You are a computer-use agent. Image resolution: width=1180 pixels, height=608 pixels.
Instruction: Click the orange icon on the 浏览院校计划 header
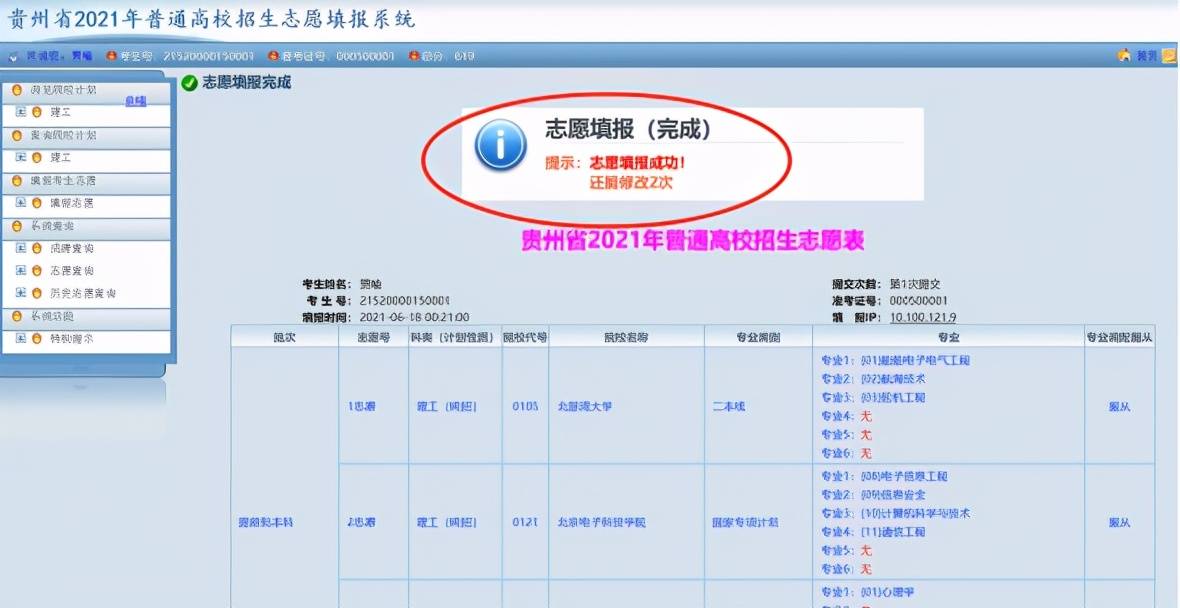coord(17,90)
